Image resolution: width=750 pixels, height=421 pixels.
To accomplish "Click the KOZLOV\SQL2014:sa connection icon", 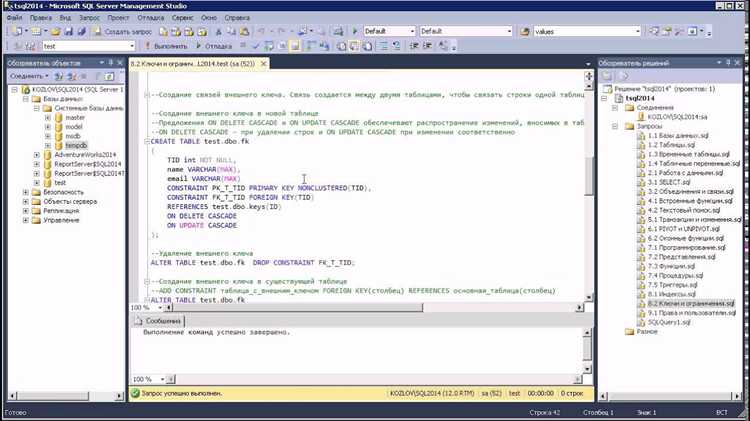I will 640,116.
